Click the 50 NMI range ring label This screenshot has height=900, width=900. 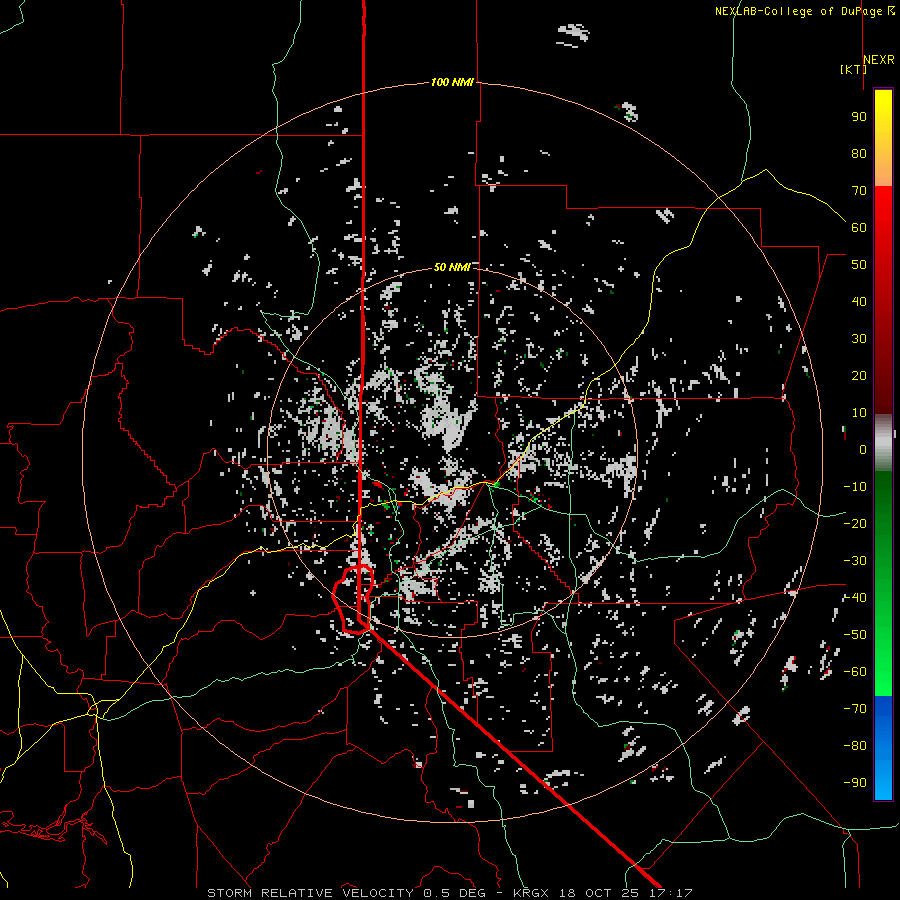[452, 267]
